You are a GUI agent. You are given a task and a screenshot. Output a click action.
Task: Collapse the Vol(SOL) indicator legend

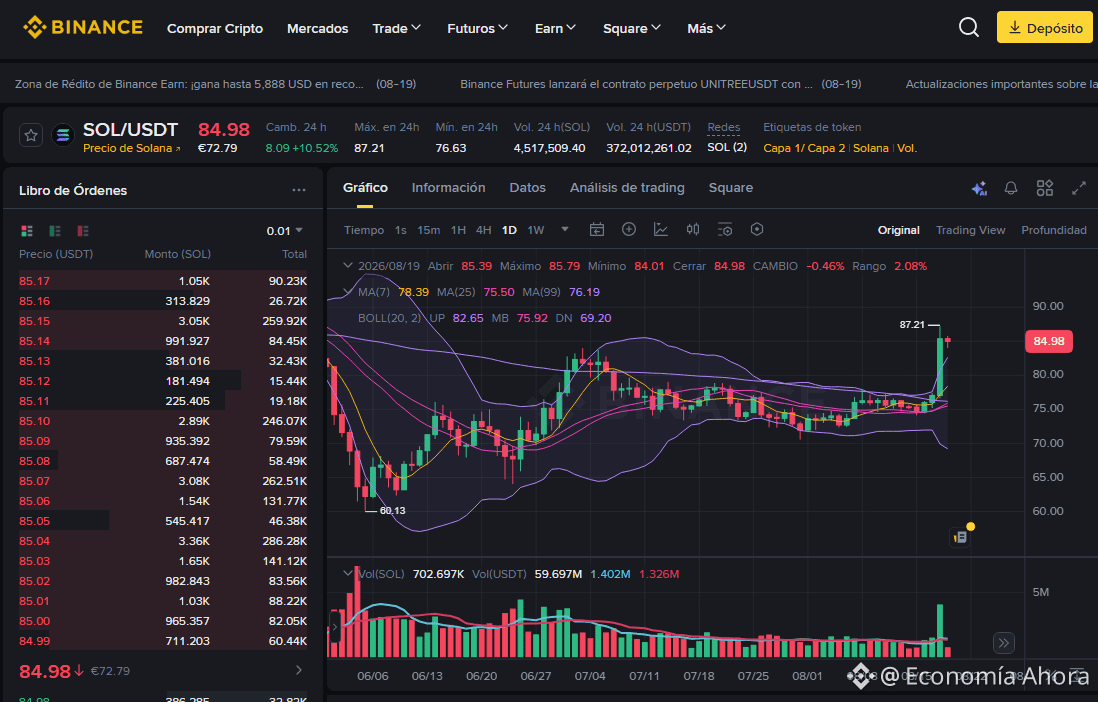(x=347, y=573)
